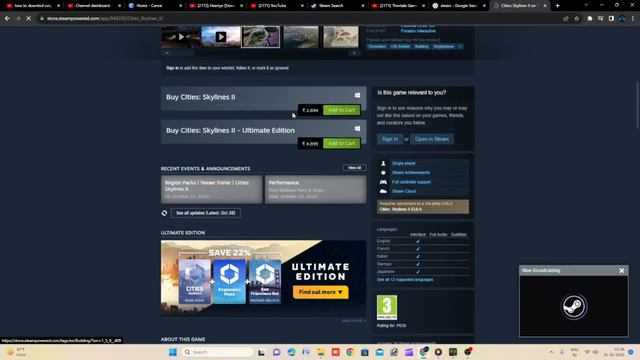Click the page vertical scrollbar thumb
This screenshot has width=640, height=360.
coord(637,106)
